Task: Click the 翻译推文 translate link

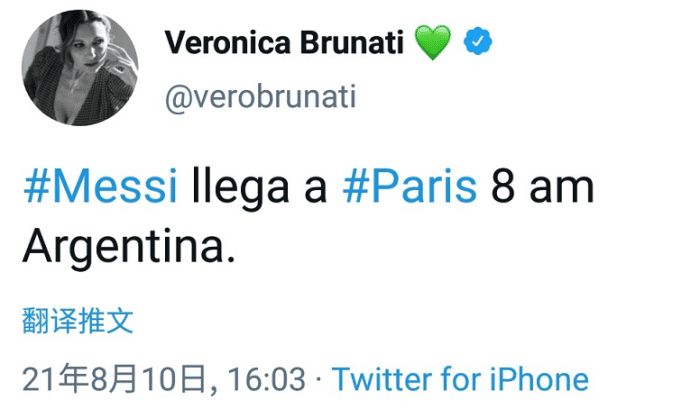Action: click(x=77, y=320)
